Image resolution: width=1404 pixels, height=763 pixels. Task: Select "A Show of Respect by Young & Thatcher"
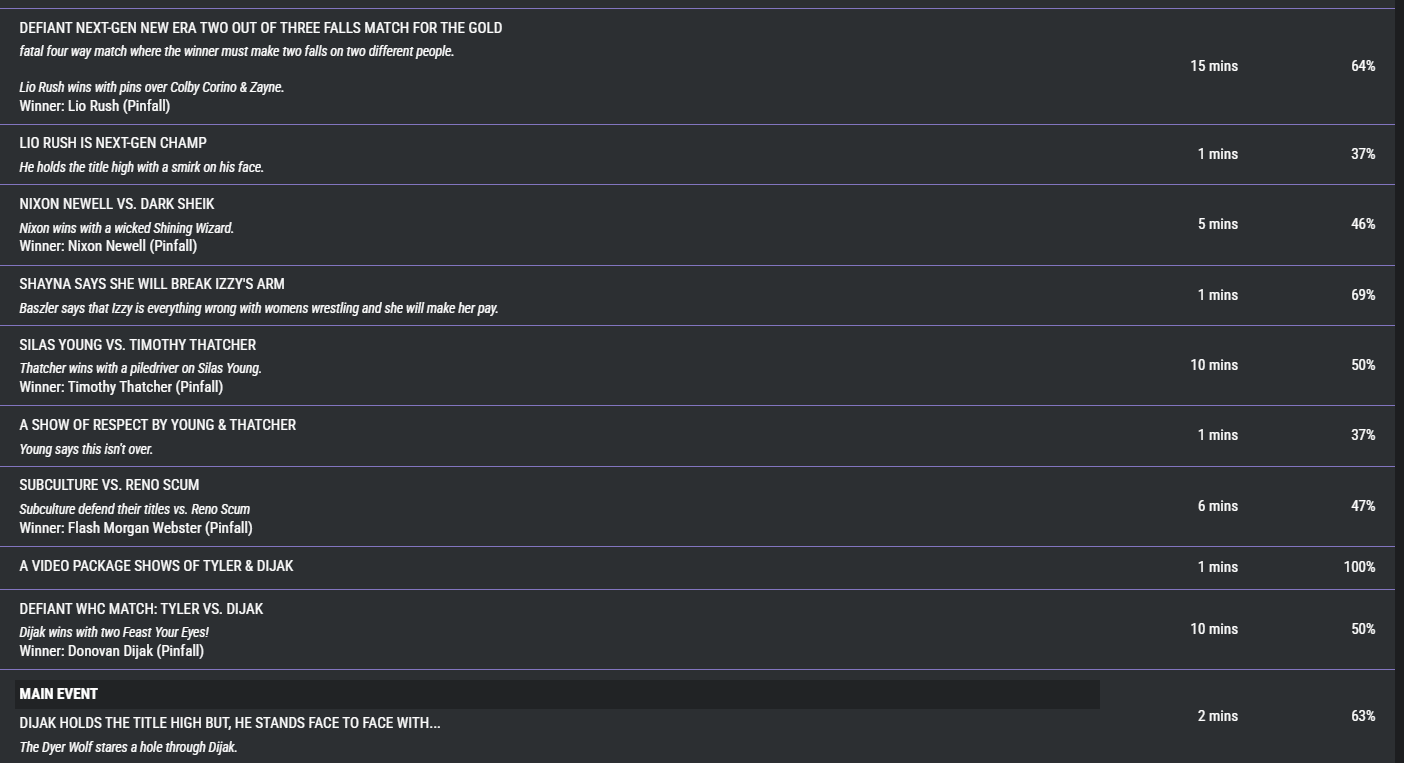click(157, 425)
